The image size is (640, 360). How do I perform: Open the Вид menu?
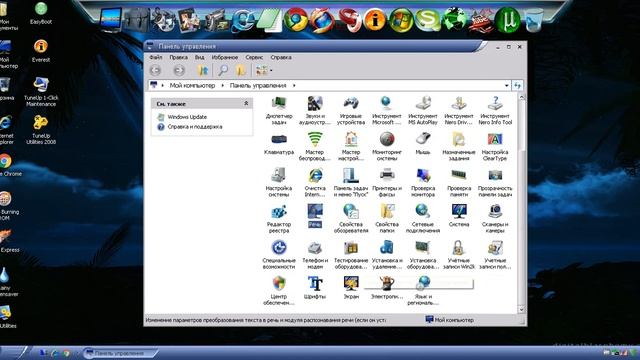coord(199,58)
